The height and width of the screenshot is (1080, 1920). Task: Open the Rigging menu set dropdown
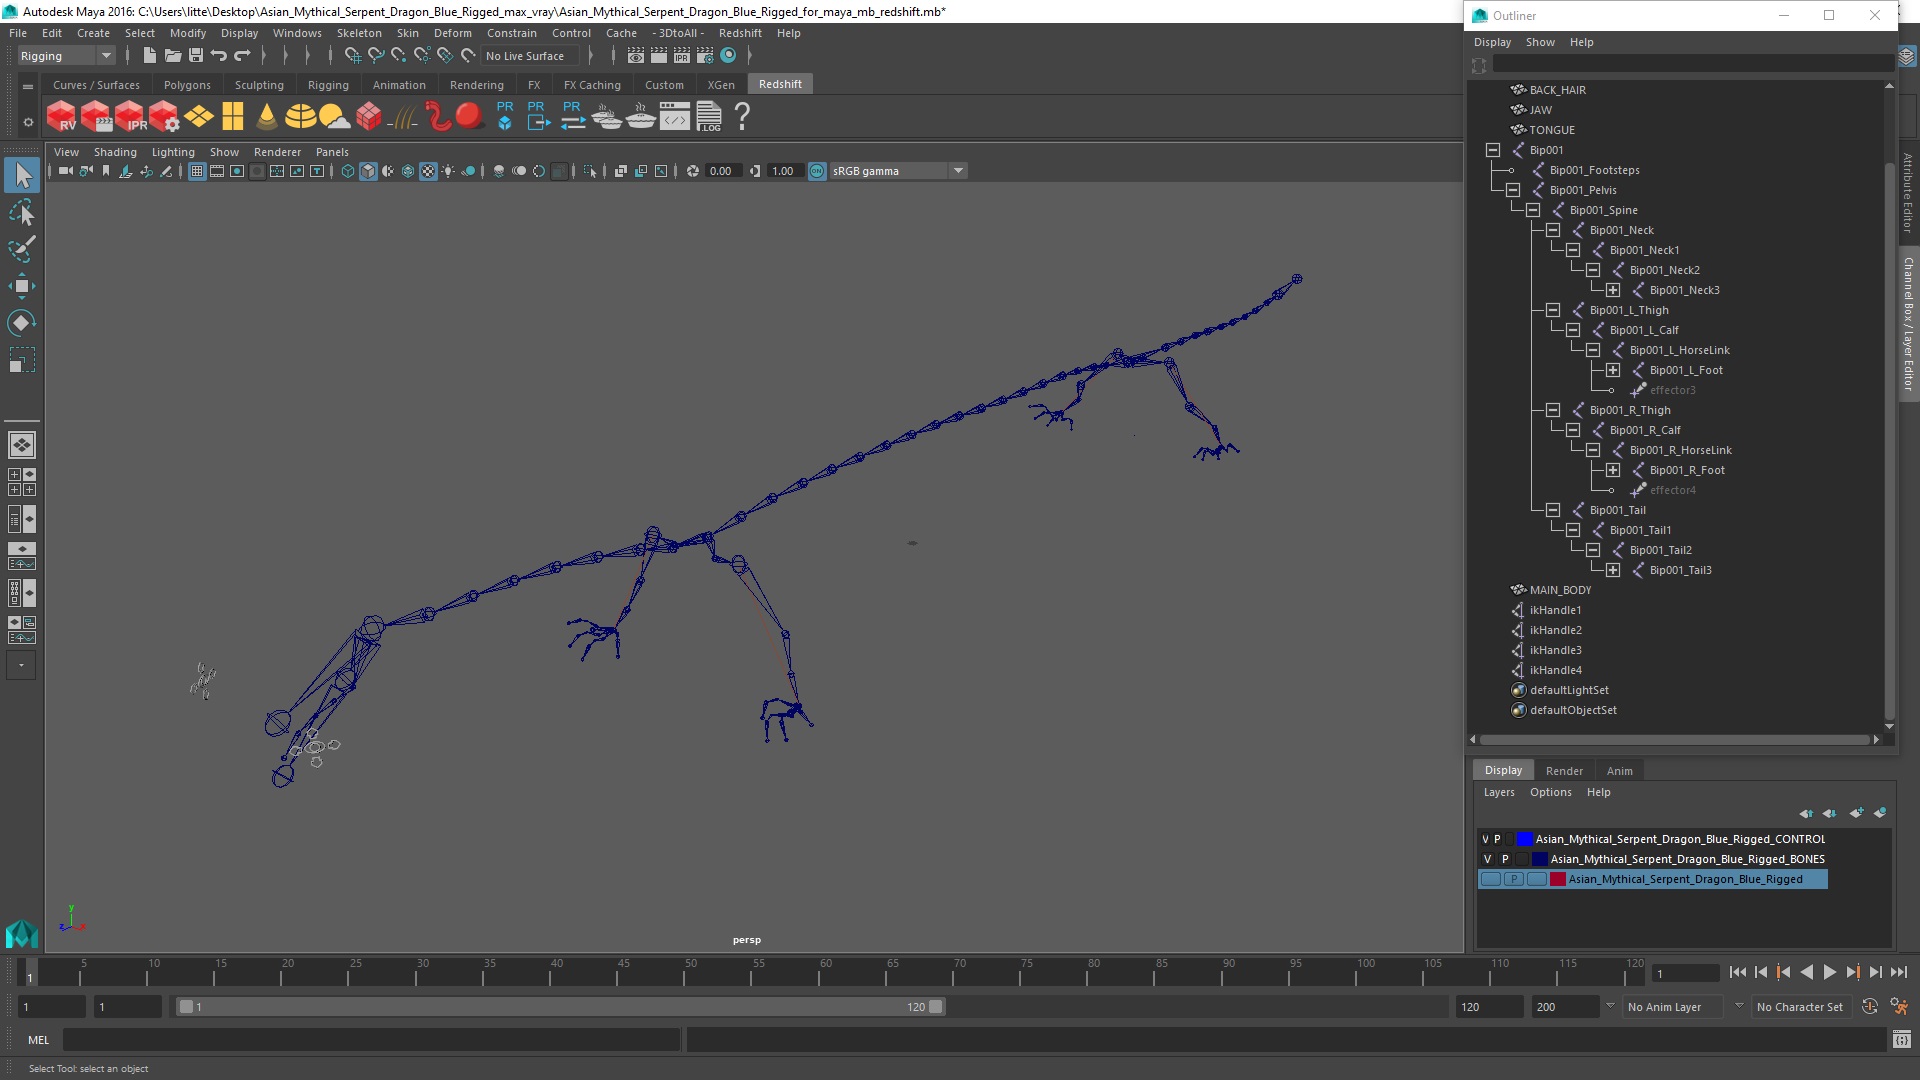106,56
